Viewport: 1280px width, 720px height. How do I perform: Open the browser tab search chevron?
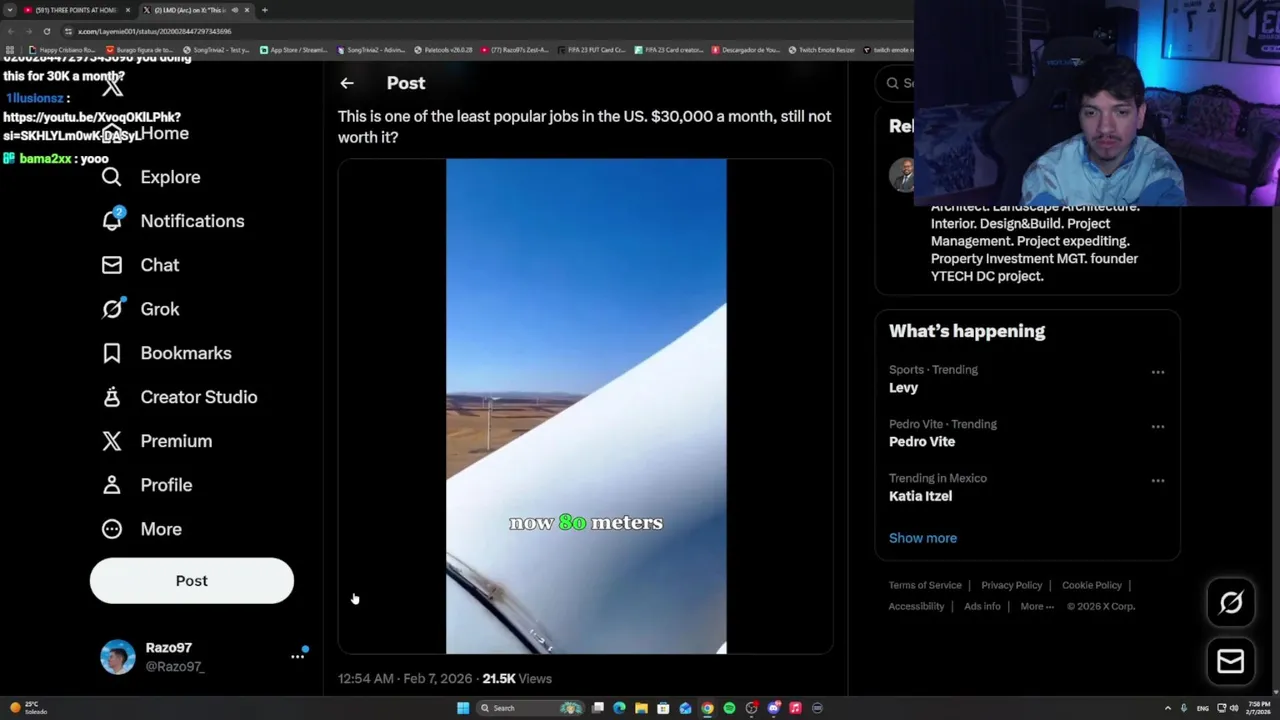pyautogui.click(x=10, y=10)
